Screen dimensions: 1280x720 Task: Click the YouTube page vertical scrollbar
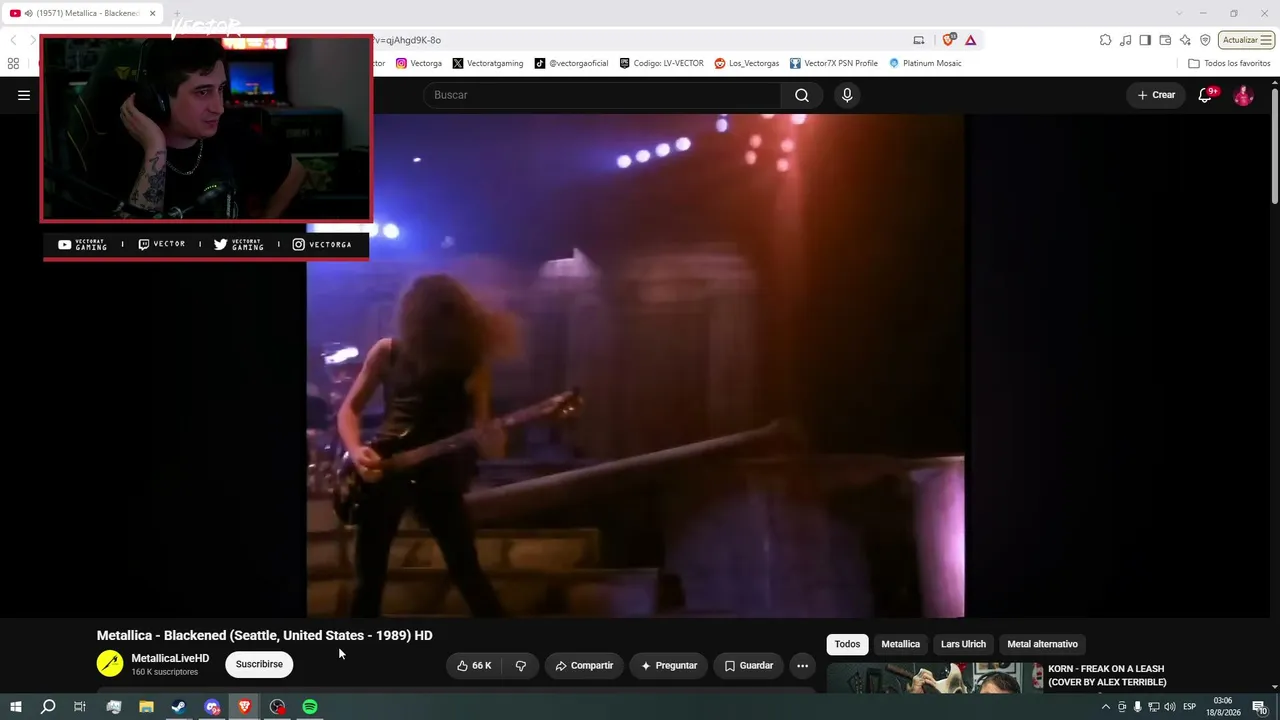click(1275, 146)
